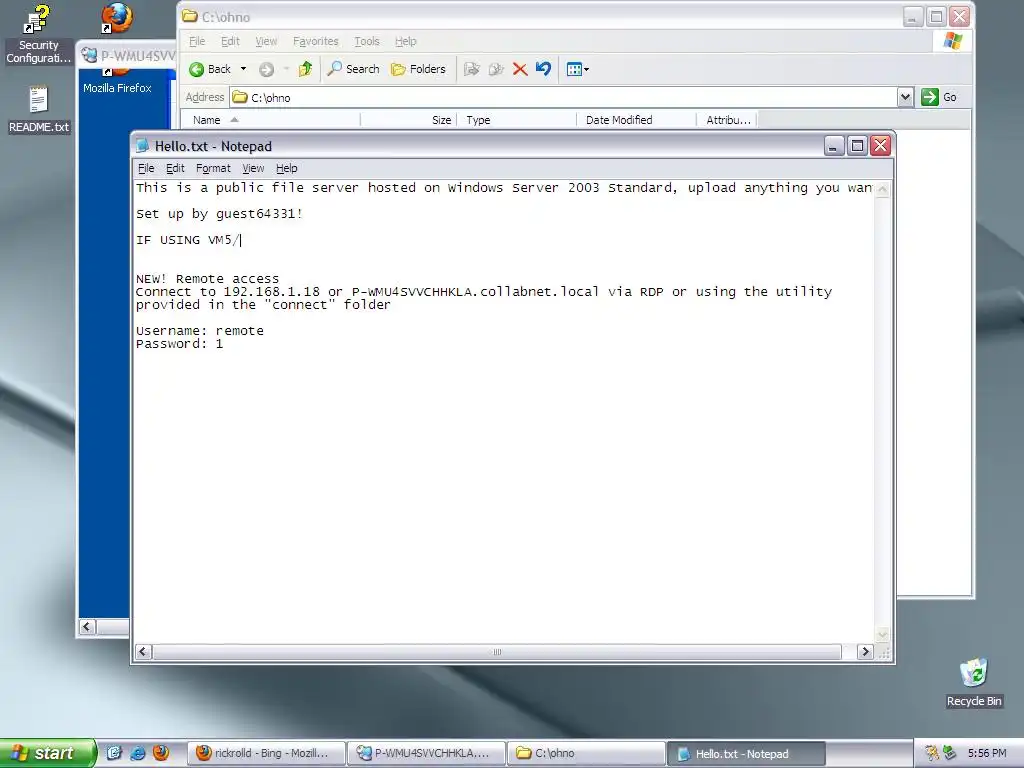The width and height of the screenshot is (1024, 768).
Task: Open Explorer's File menu
Action: point(197,41)
